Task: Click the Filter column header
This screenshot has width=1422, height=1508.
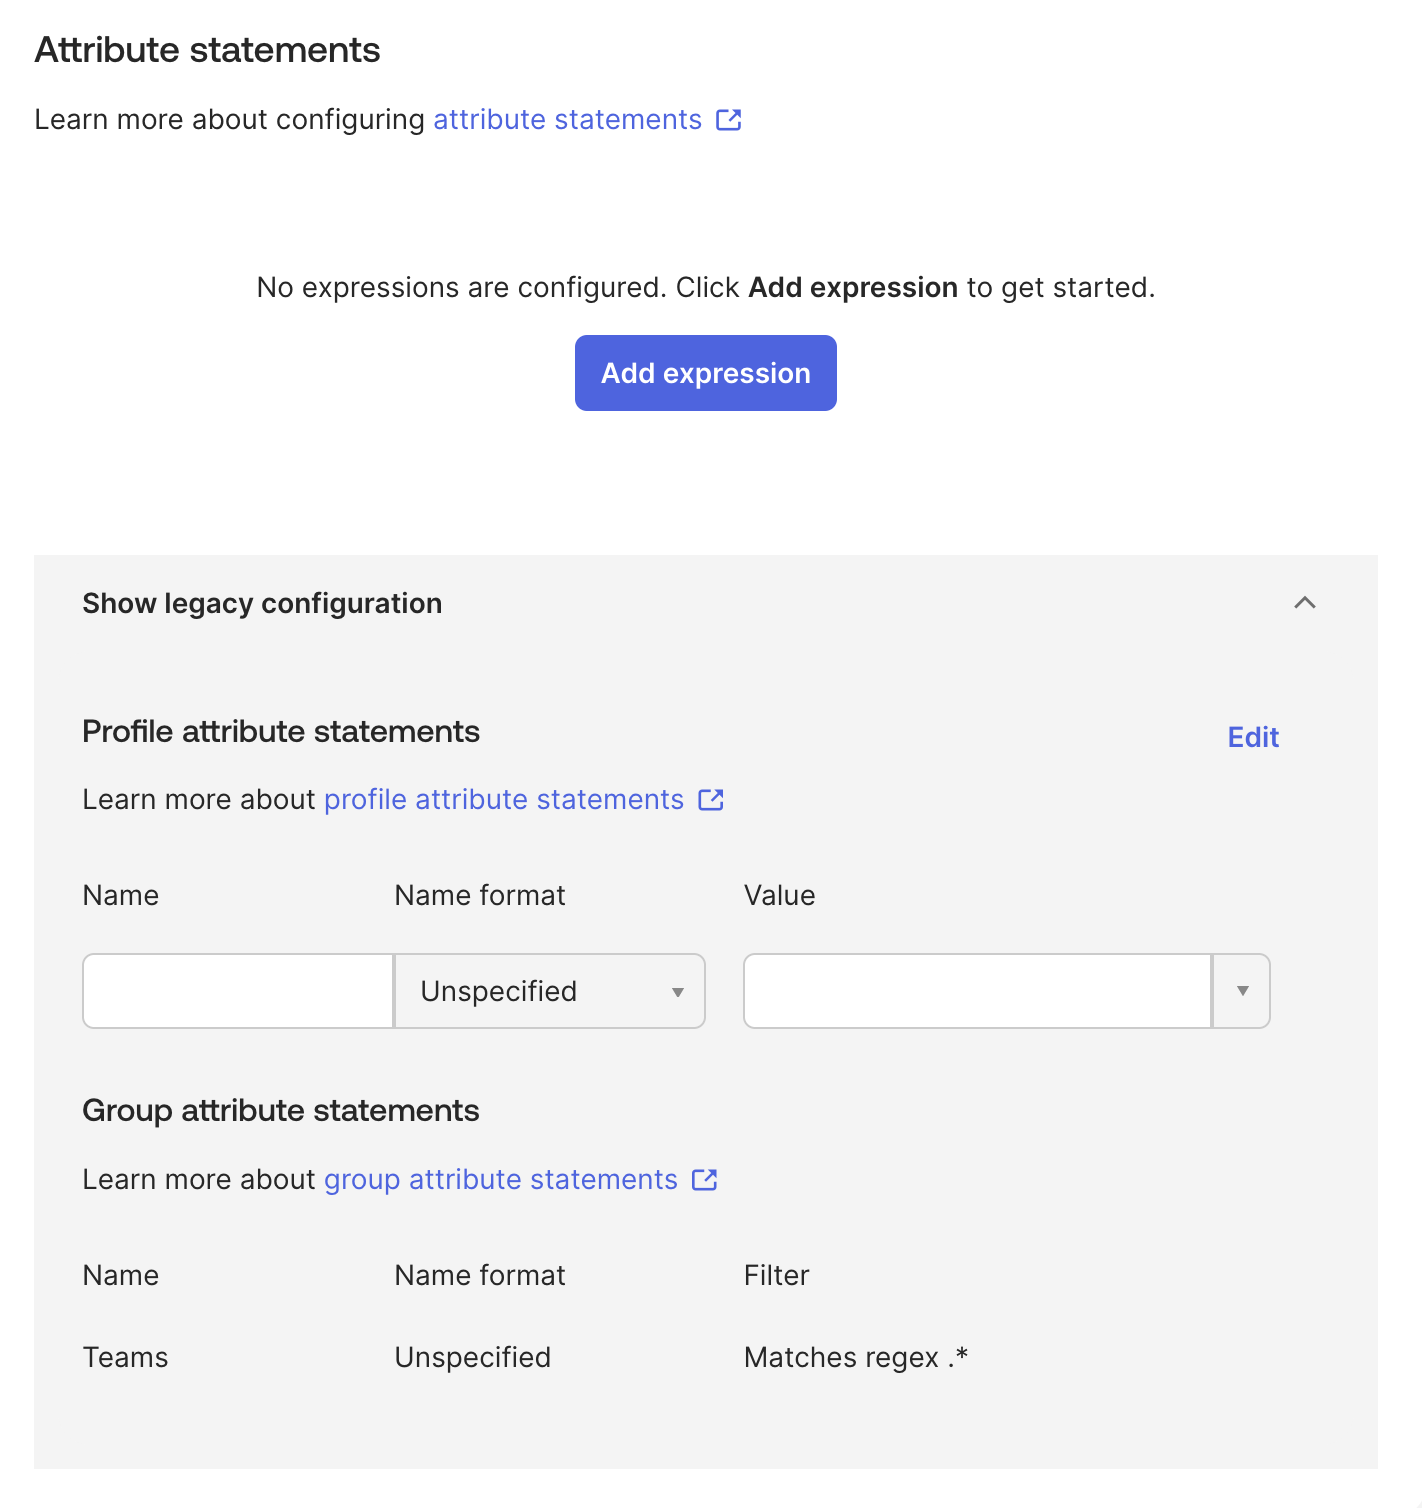Action: pos(776,1275)
